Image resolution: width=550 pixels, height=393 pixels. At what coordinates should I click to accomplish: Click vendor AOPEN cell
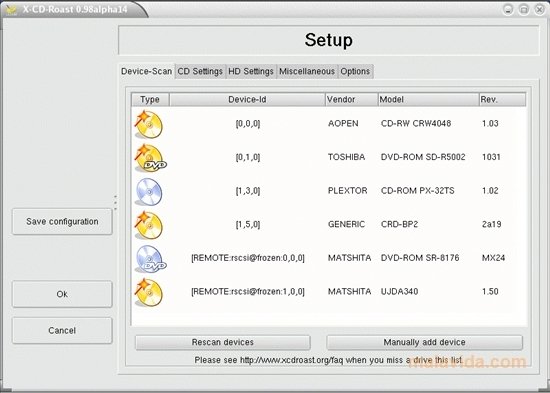tap(343, 124)
